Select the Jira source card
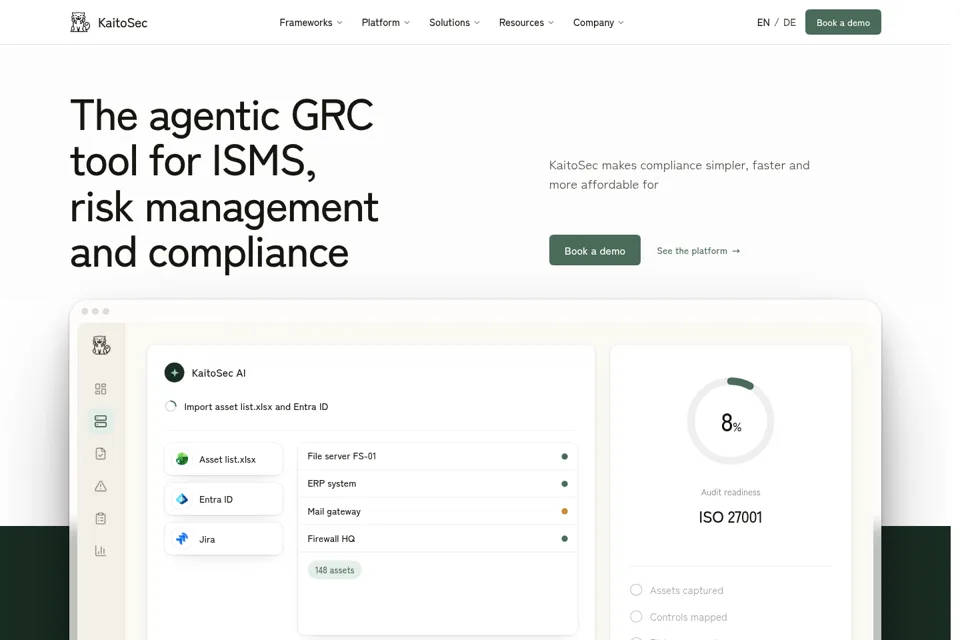960x640 pixels. point(223,539)
